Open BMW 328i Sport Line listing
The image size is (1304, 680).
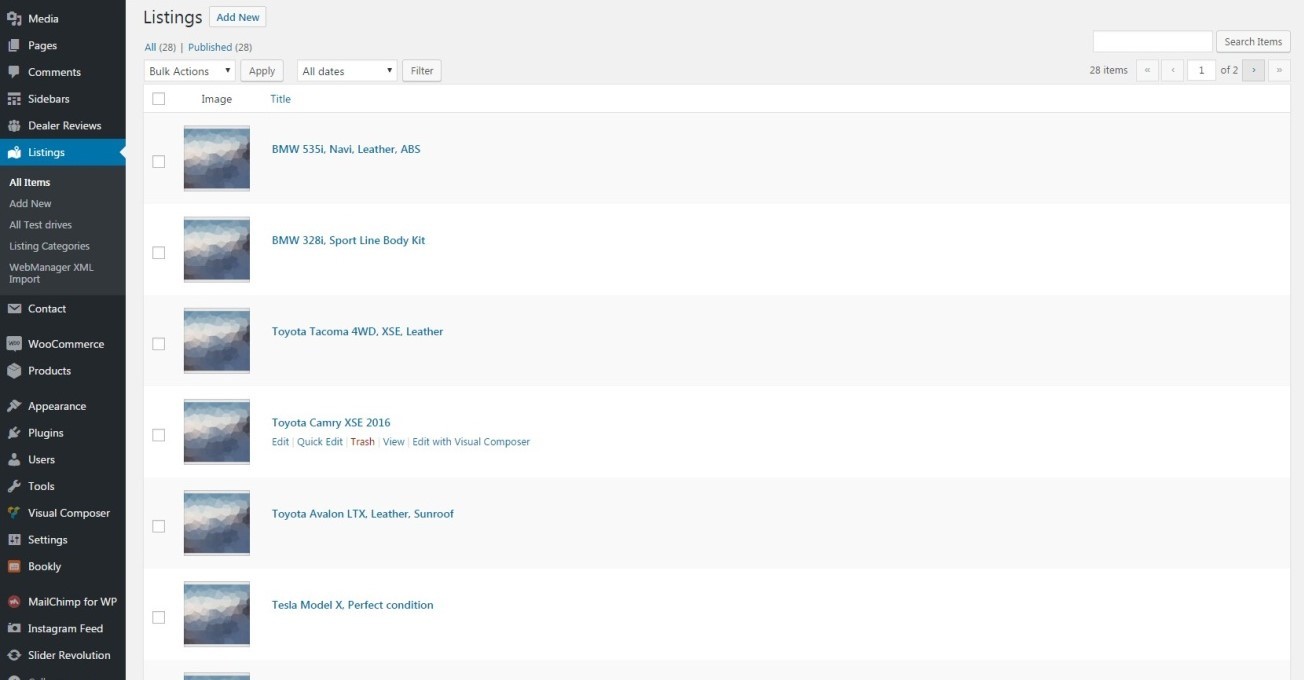(x=348, y=240)
